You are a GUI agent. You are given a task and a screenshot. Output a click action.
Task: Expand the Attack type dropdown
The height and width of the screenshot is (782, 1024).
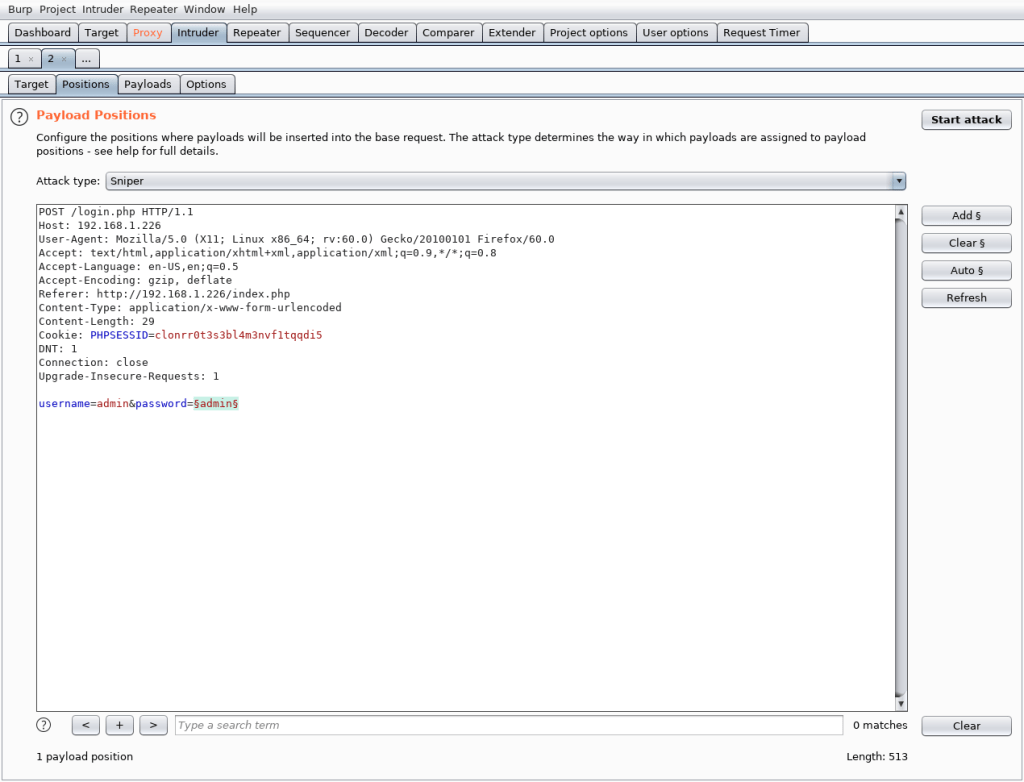(899, 181)
